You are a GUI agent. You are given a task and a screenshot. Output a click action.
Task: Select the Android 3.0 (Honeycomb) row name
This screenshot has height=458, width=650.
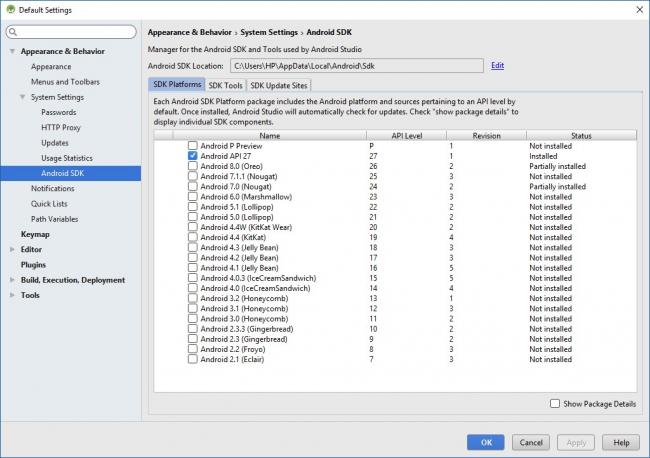click(x=244, y=319)
